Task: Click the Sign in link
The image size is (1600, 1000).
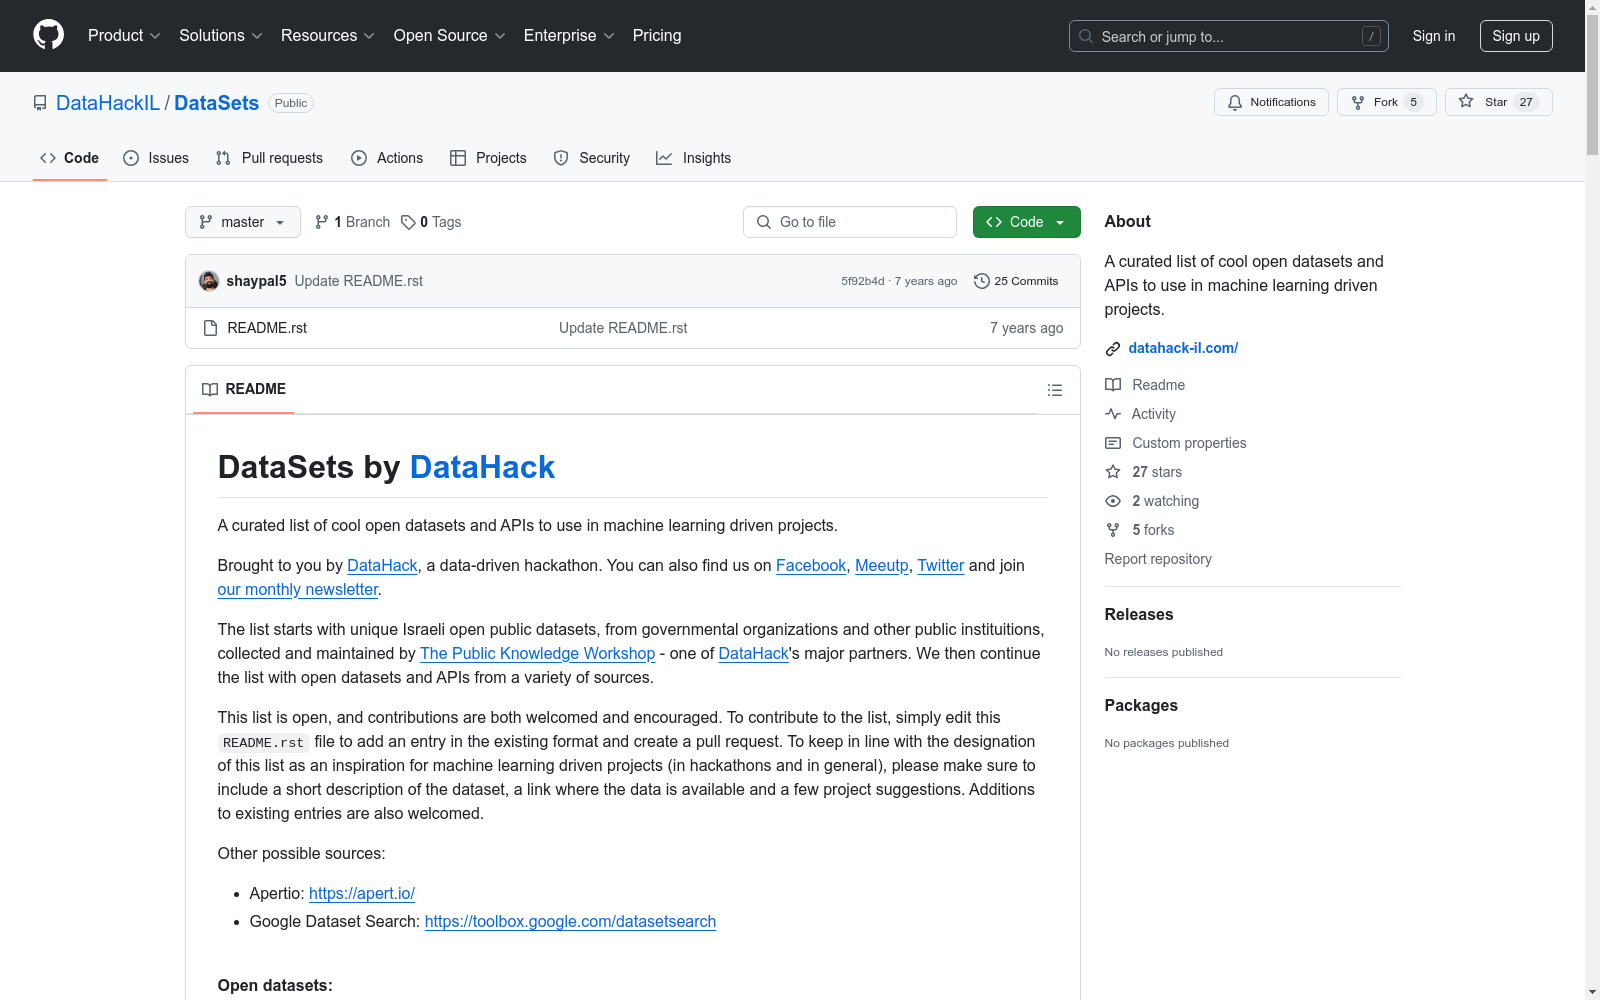Action: click(1434, 36)
